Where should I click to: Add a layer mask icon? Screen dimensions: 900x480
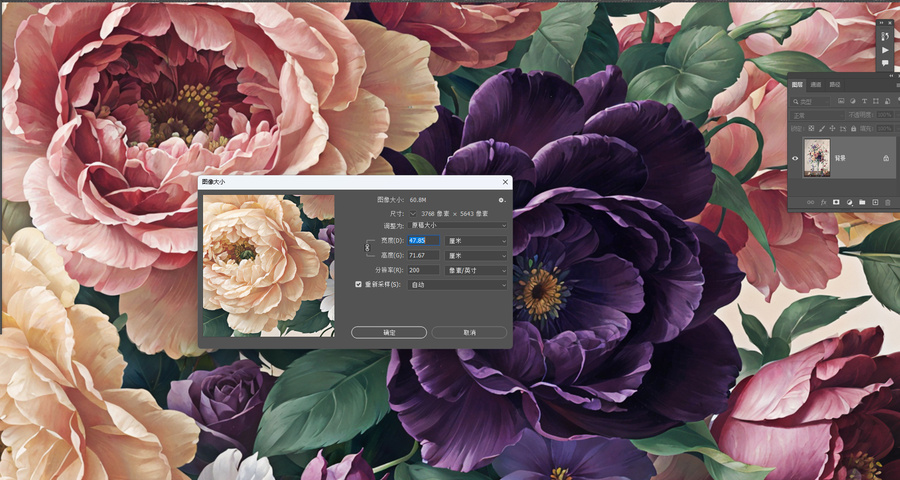click(836, 202)
